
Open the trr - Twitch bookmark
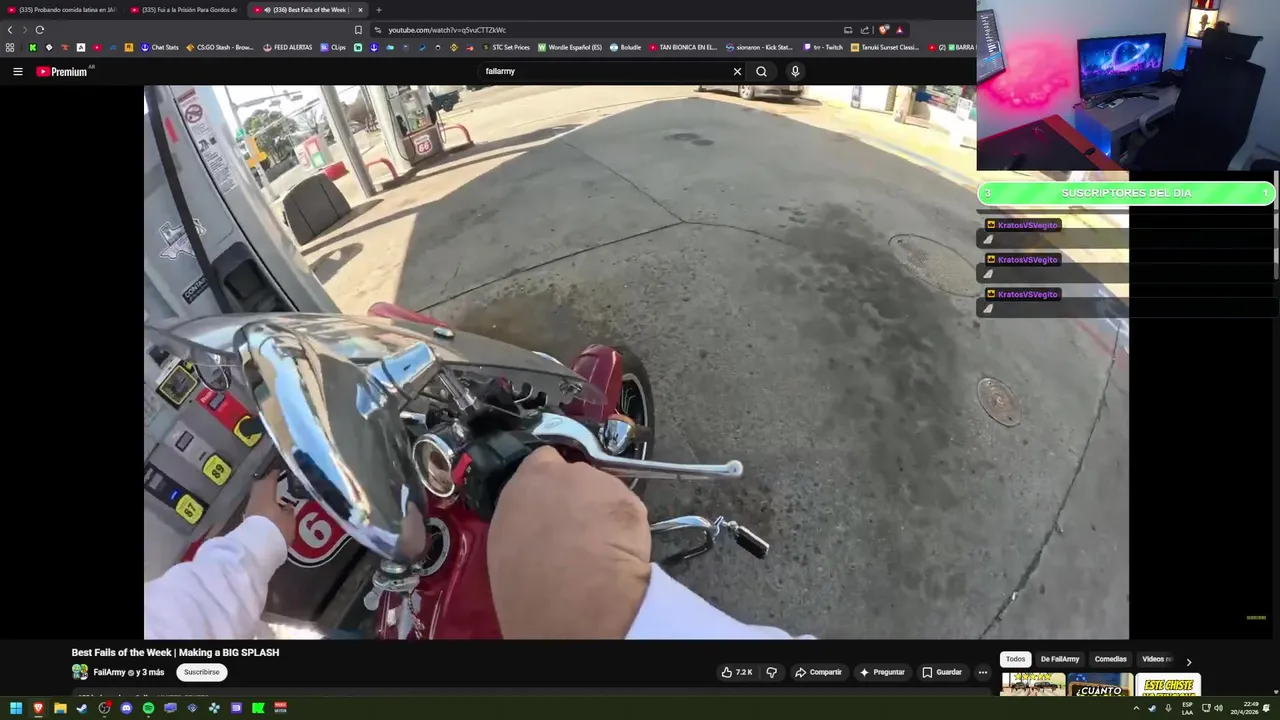click(823, 47)
